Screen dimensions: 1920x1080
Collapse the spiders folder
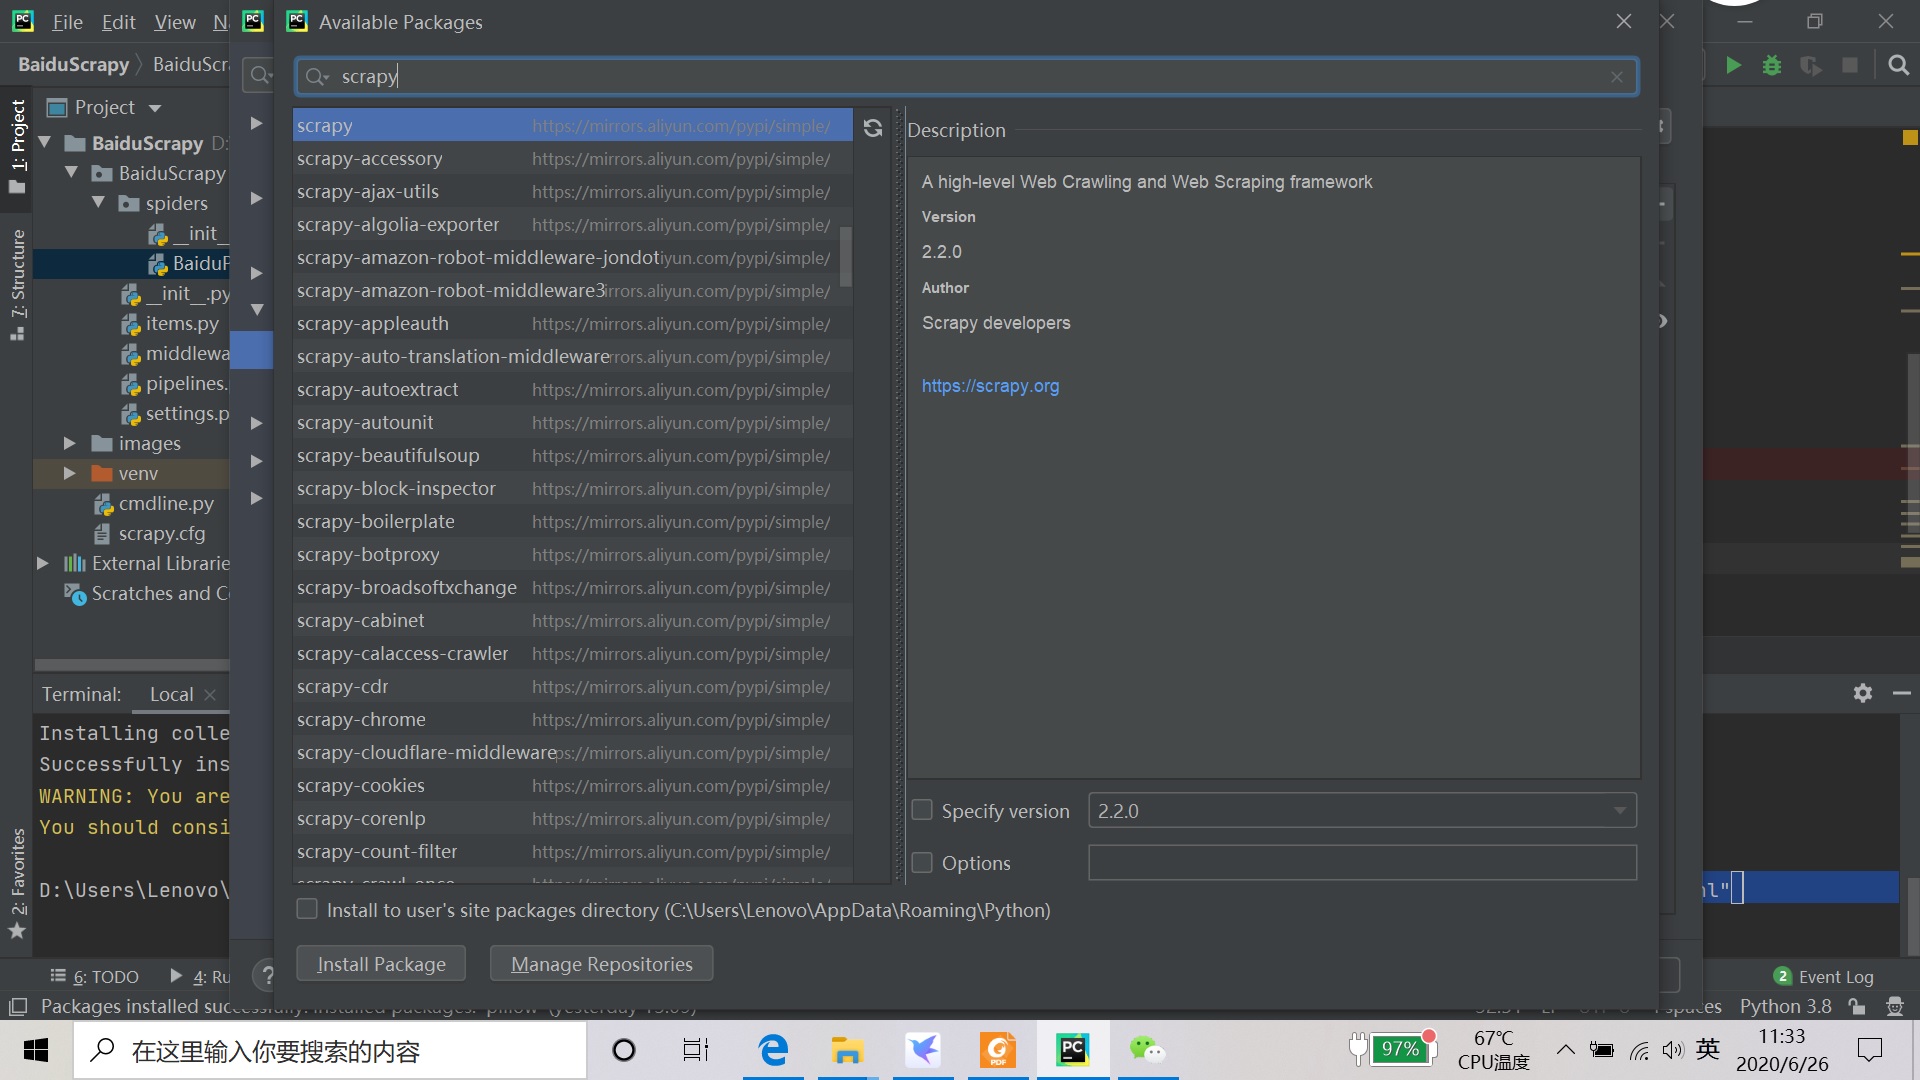click(x=98, y=202)
